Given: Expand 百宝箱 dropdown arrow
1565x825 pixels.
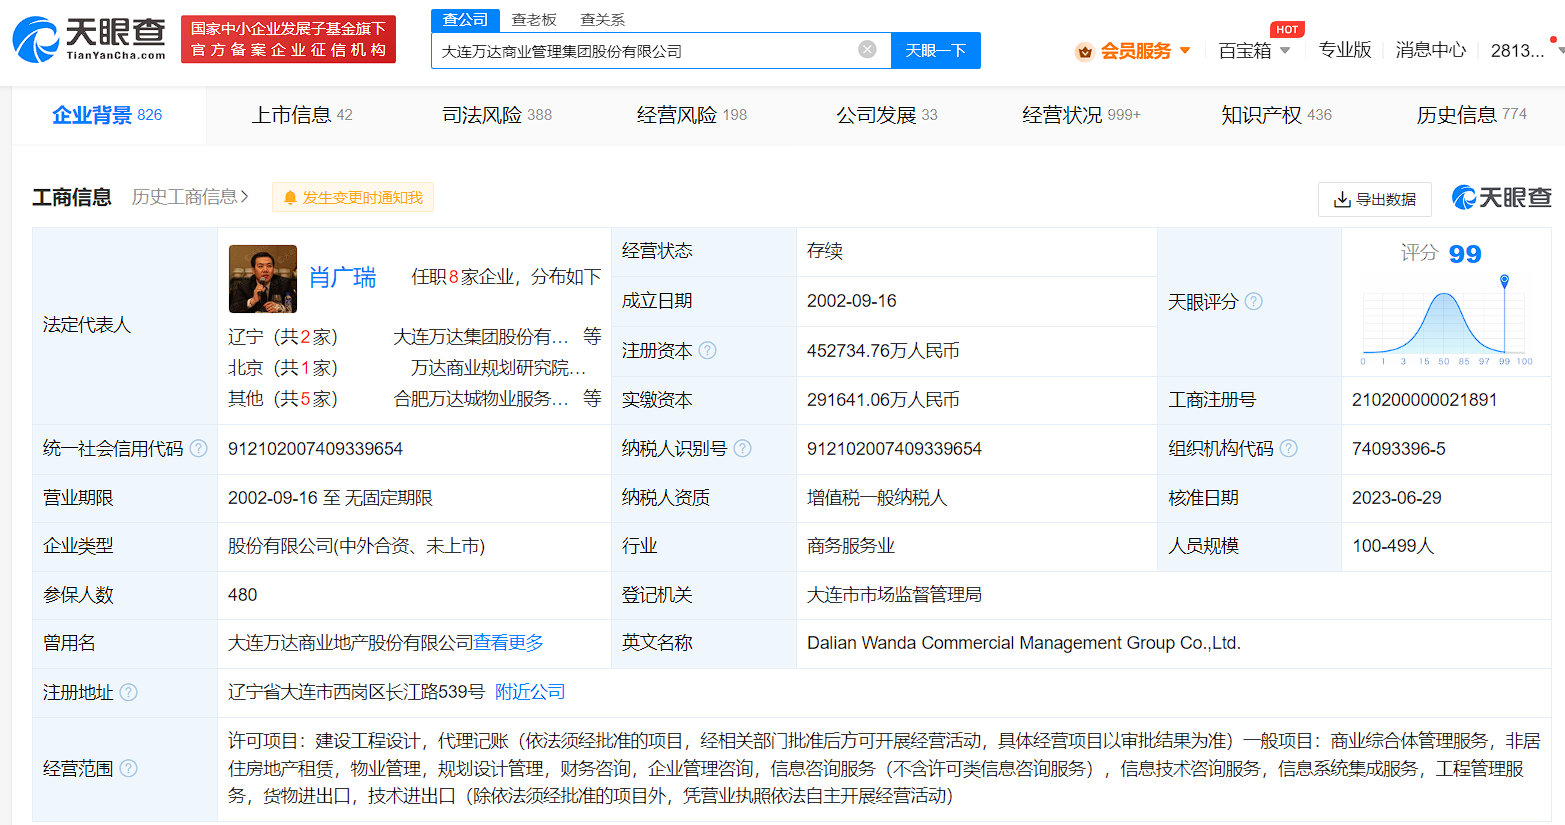Looking at the screenshot, I should 1285,50.
